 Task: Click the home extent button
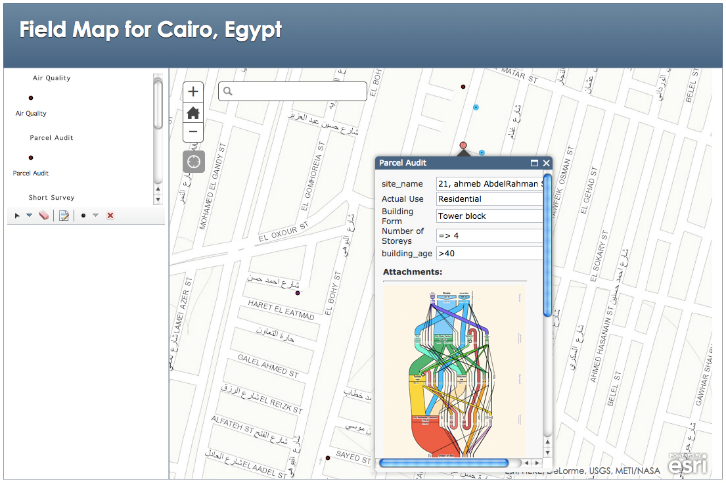coord(193,112)
